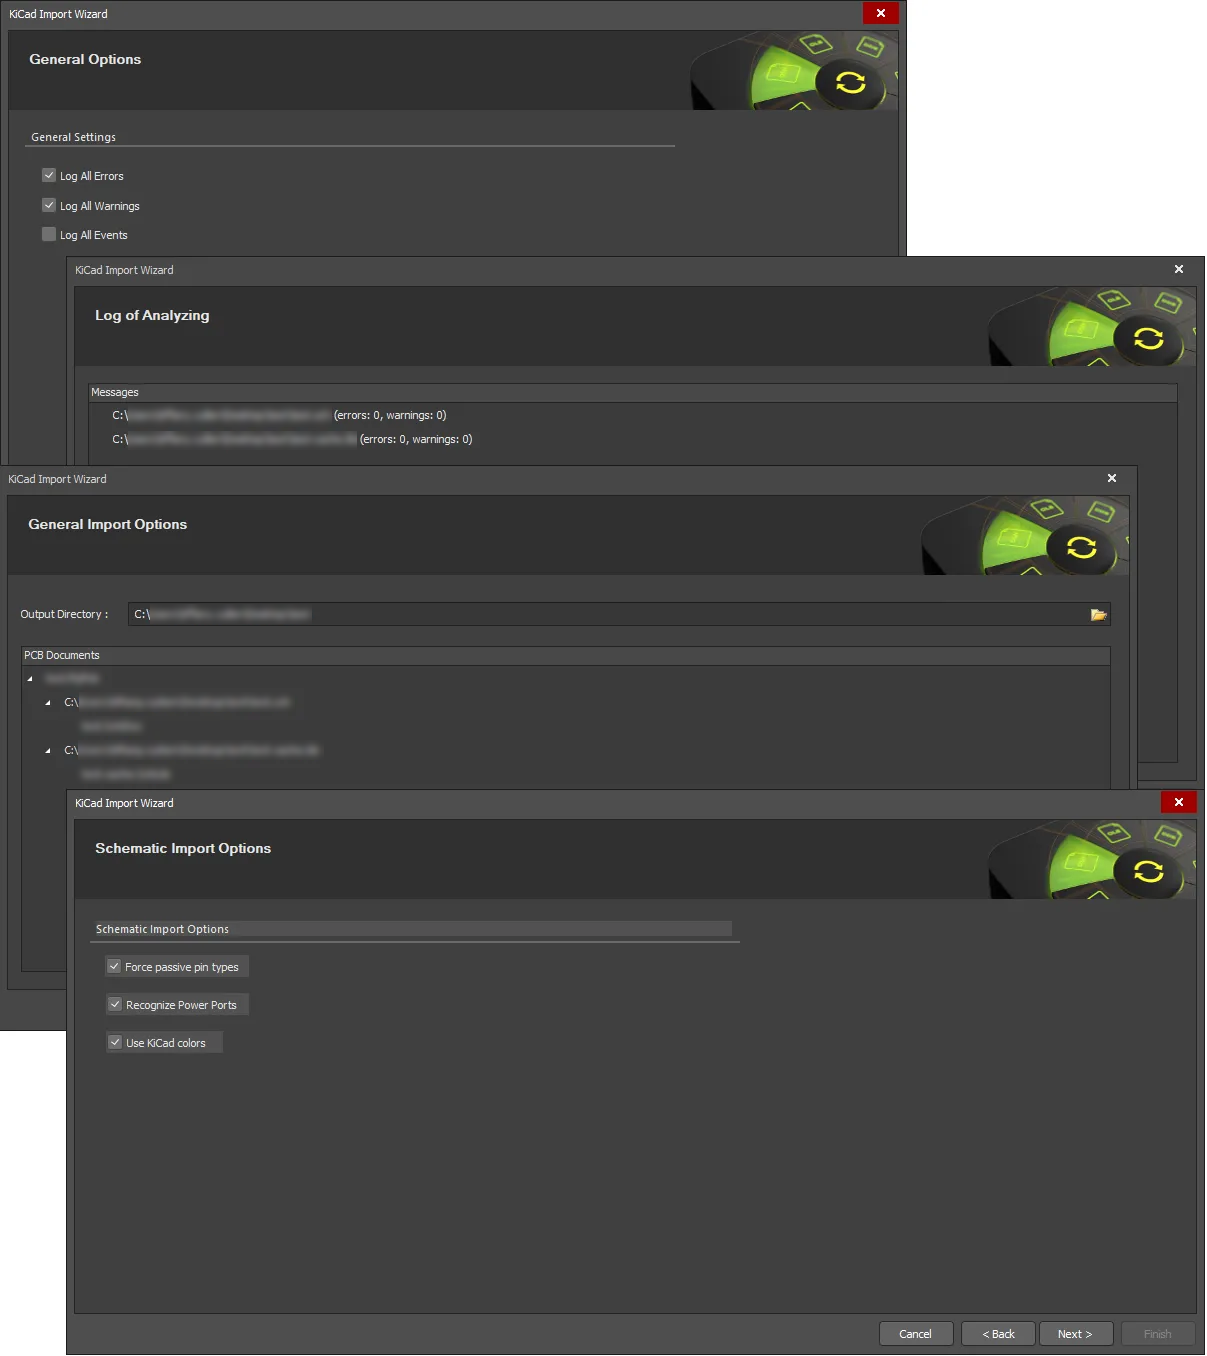The height and width of the screenshot is (1356, 1207).
Task: Click the General Settings section label
Action: click(74, 137)
